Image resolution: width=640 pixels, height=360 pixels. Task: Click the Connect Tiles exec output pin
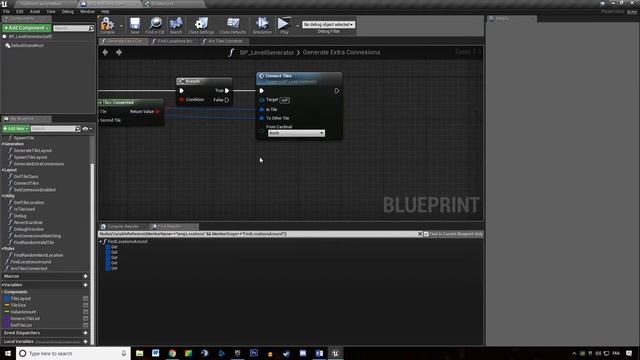(337, 91)
